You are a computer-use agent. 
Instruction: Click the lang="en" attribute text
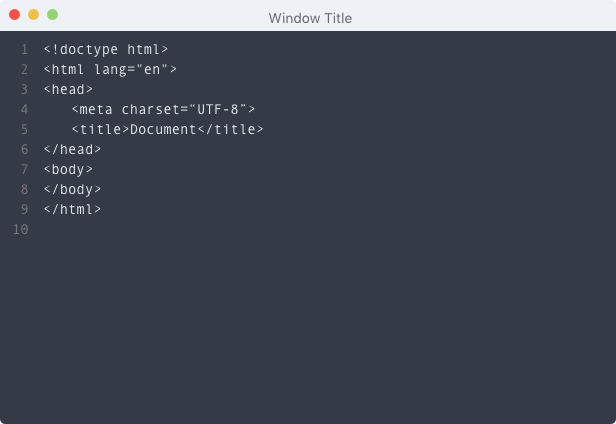[x=139, y=69]
